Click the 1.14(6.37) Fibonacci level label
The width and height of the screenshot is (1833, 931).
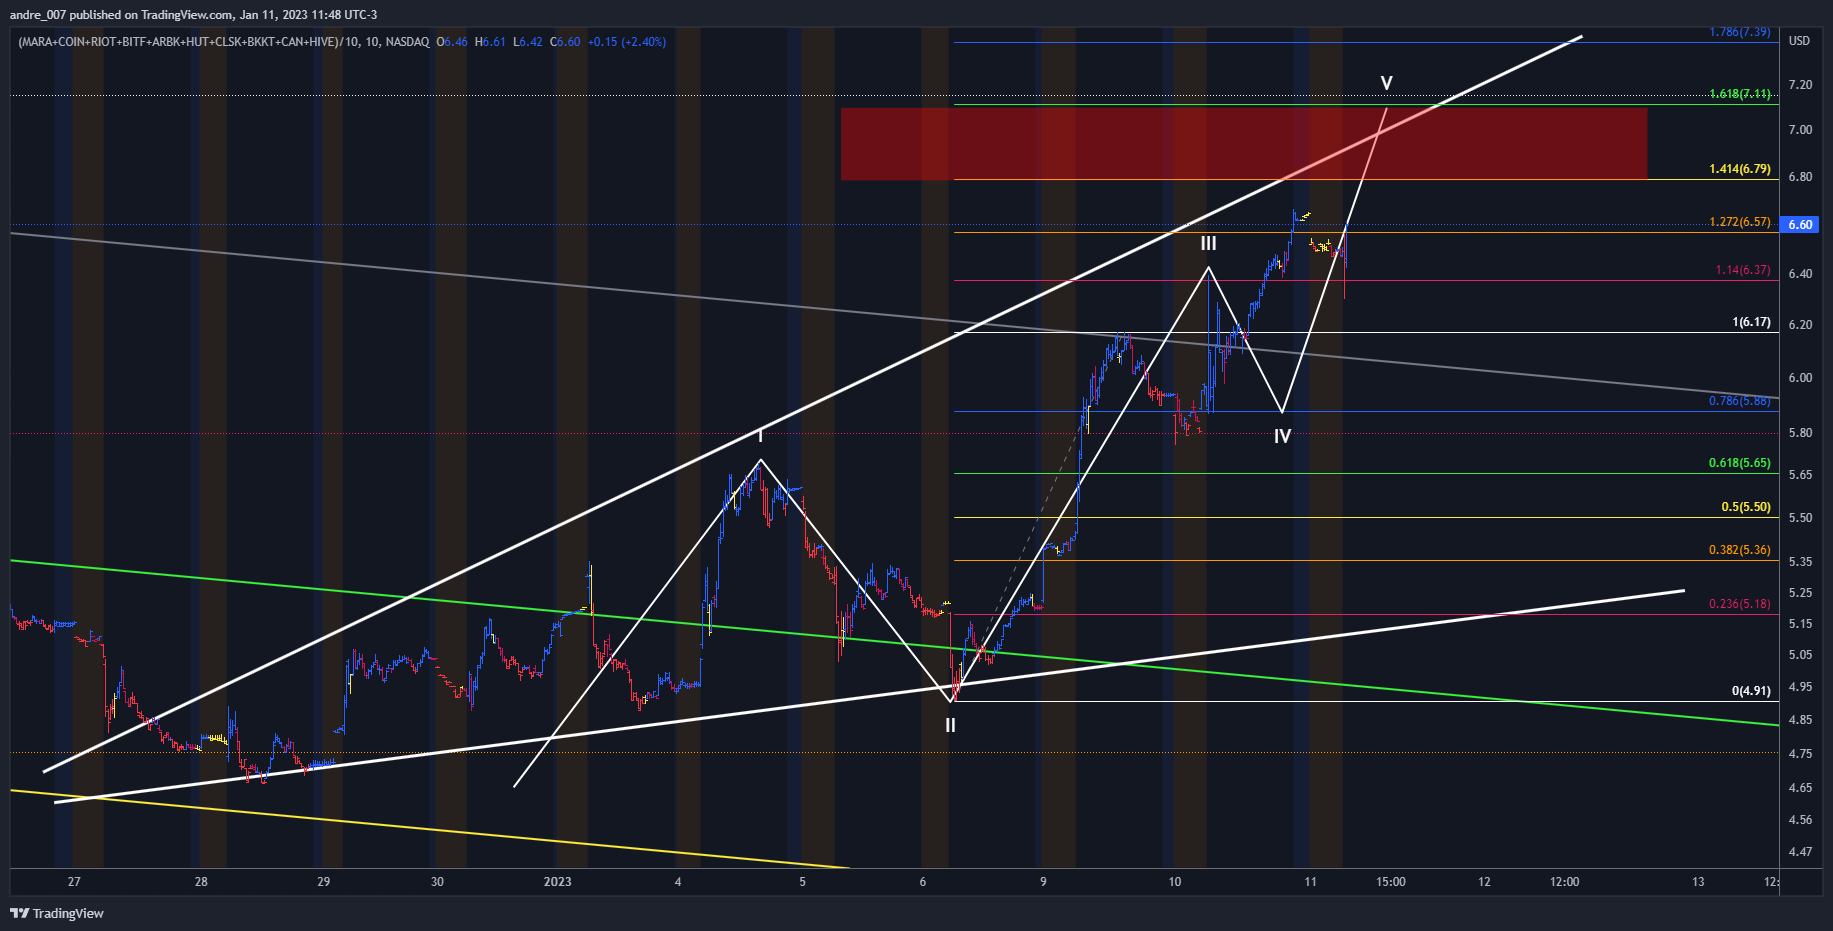(1743, 270)
